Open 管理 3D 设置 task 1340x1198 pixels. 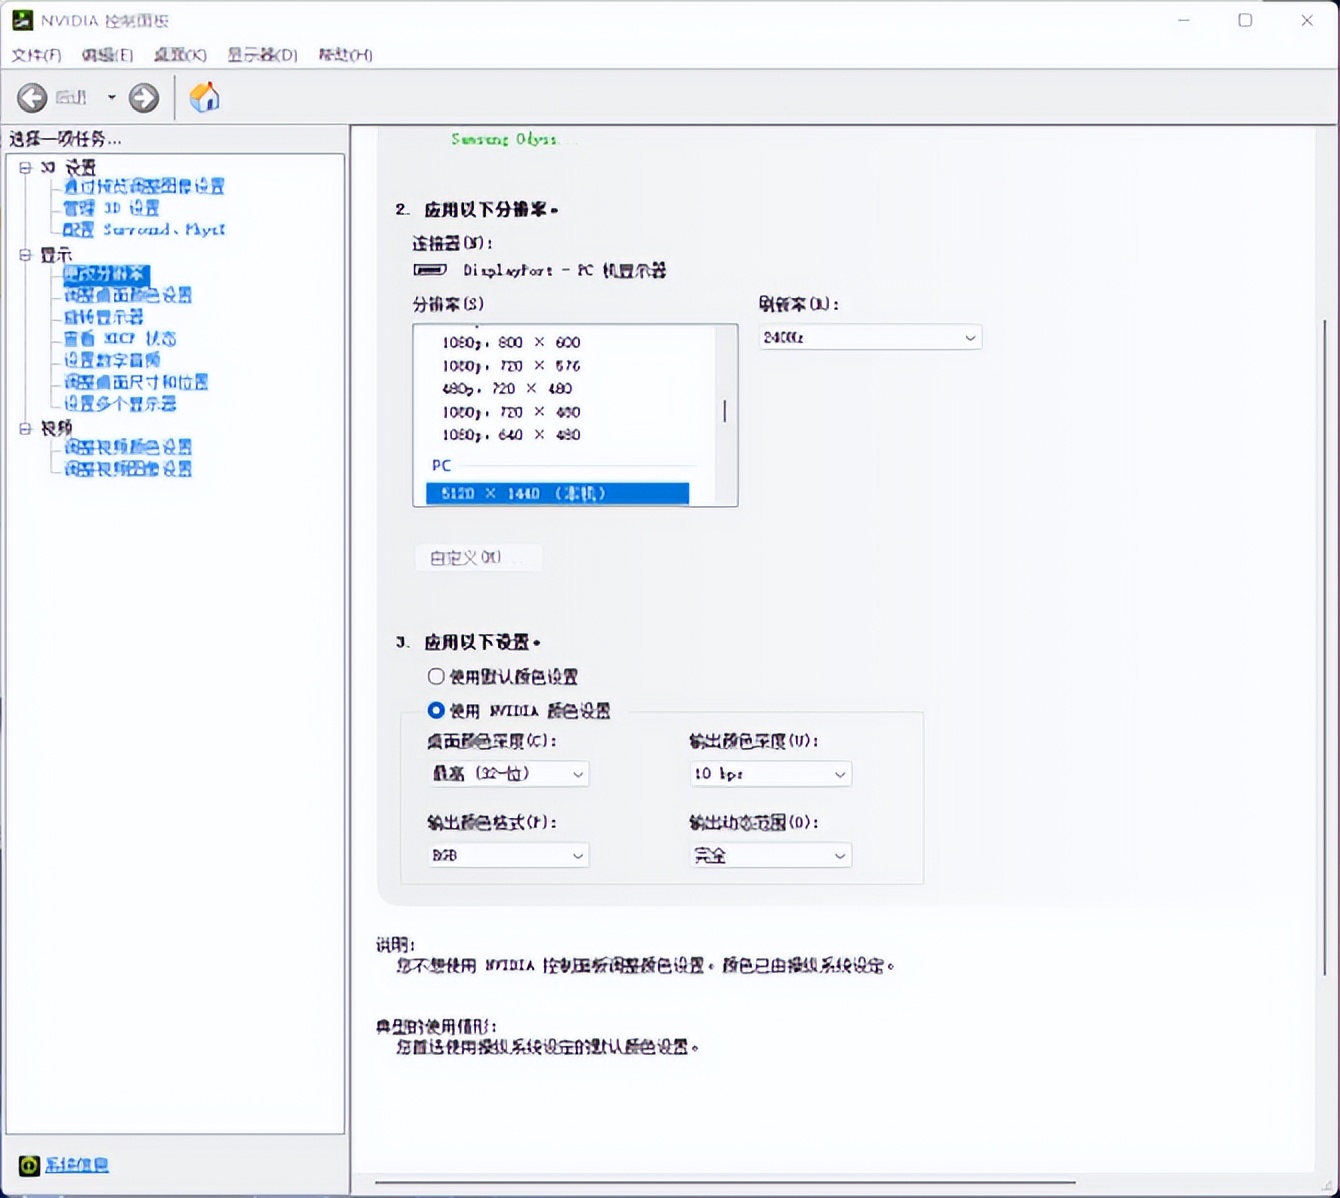pos(111,208)
